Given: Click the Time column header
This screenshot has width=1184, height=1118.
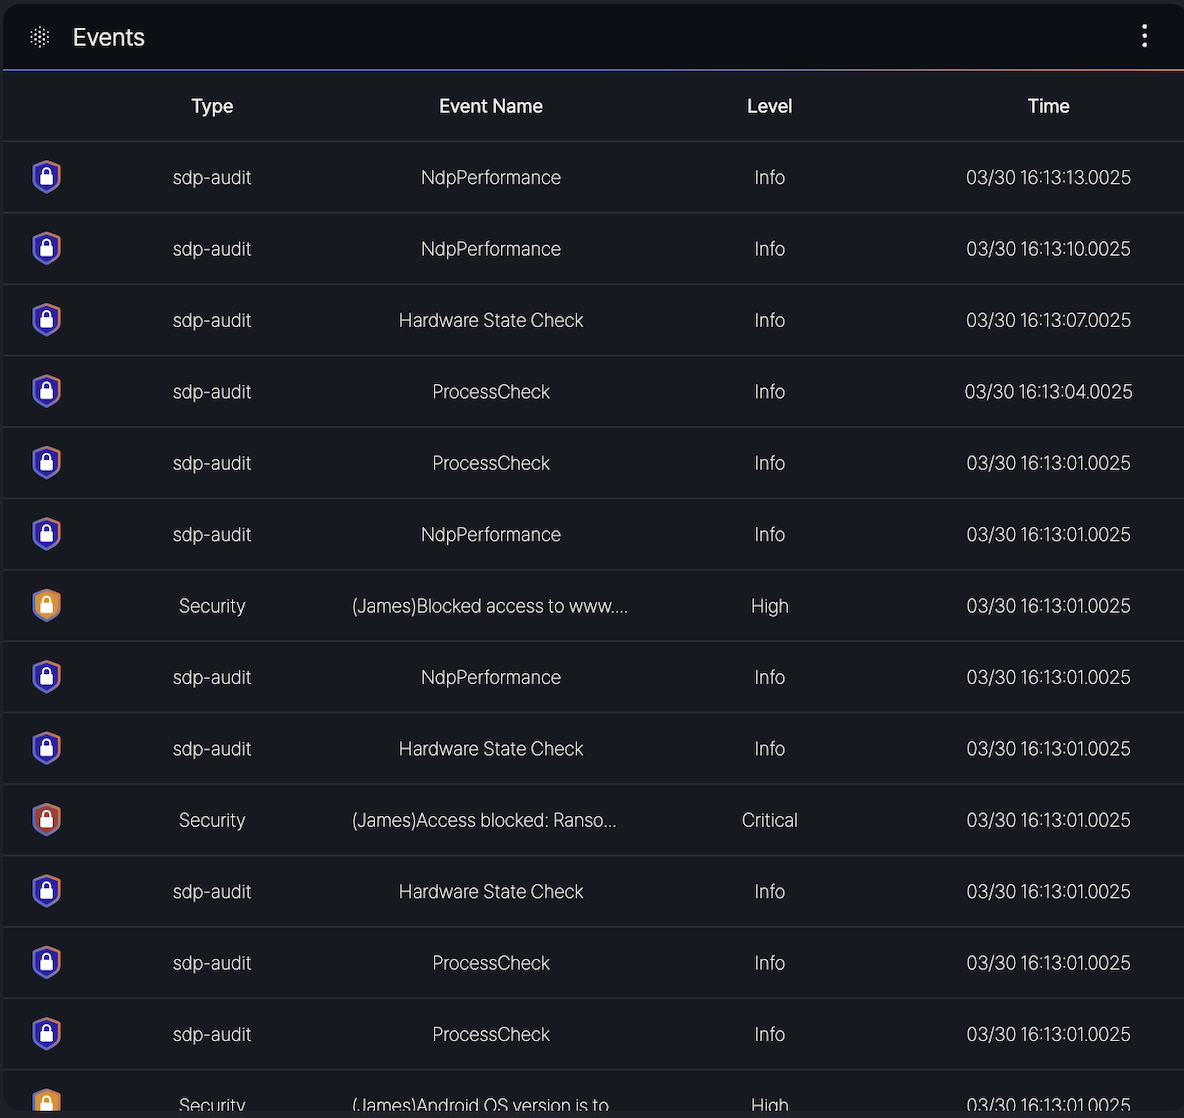Looking at the screenshot, I should pyautogui.click(x=1048, y=106).
